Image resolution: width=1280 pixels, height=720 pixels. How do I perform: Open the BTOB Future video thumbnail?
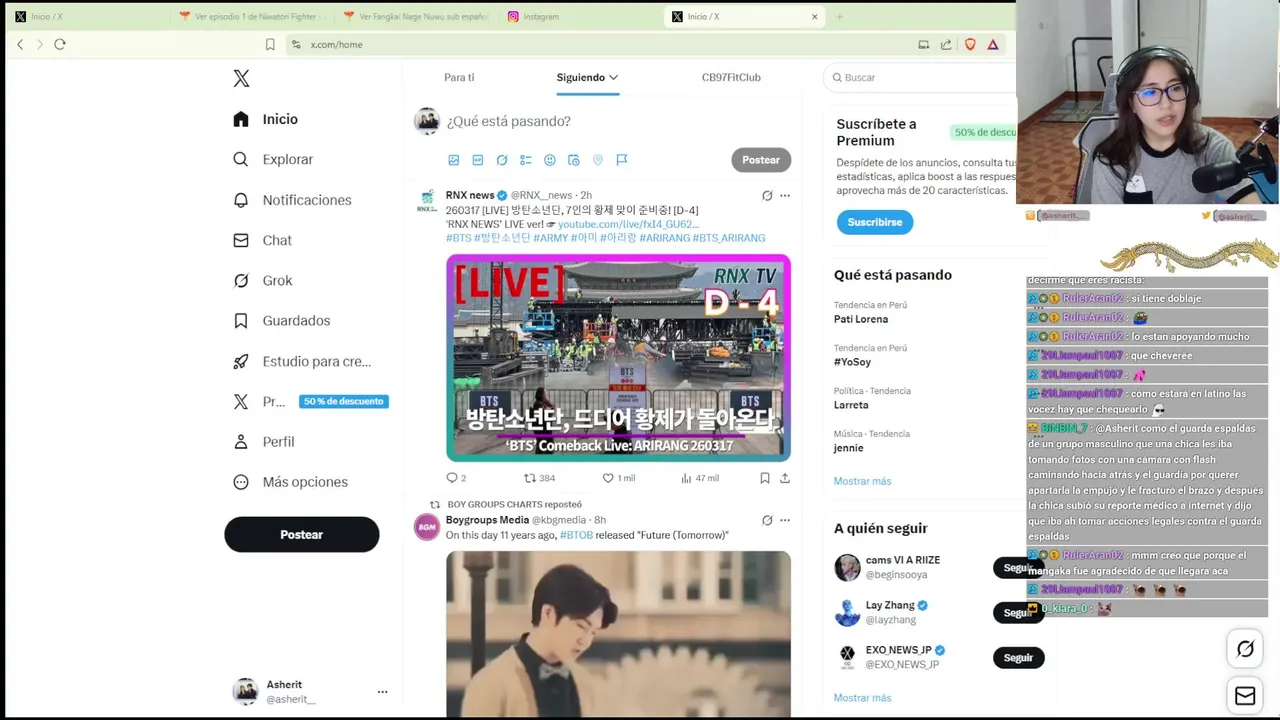tap(618, 634)
